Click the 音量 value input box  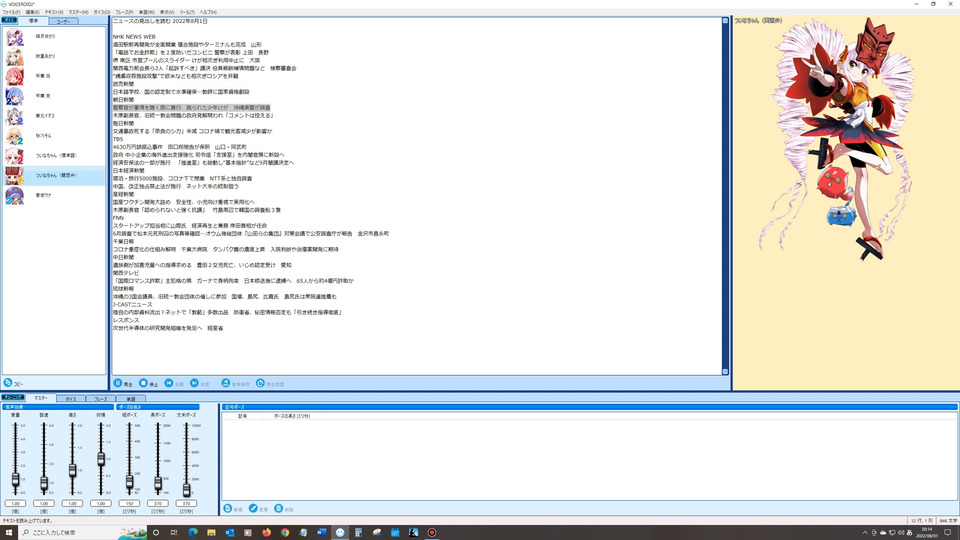(15, 503)
